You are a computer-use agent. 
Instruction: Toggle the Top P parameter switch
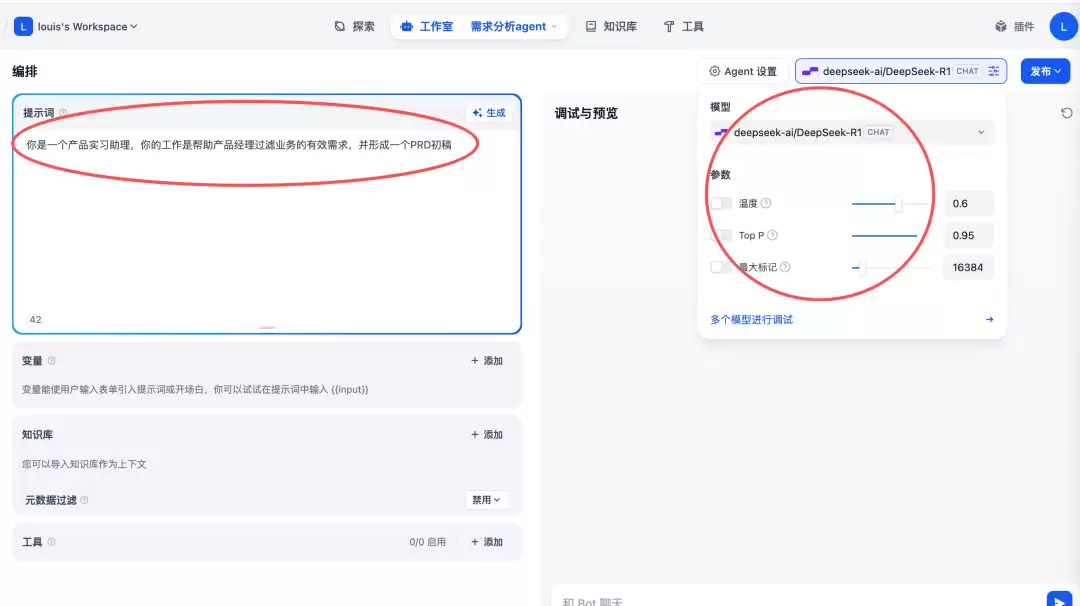(720, 236)
